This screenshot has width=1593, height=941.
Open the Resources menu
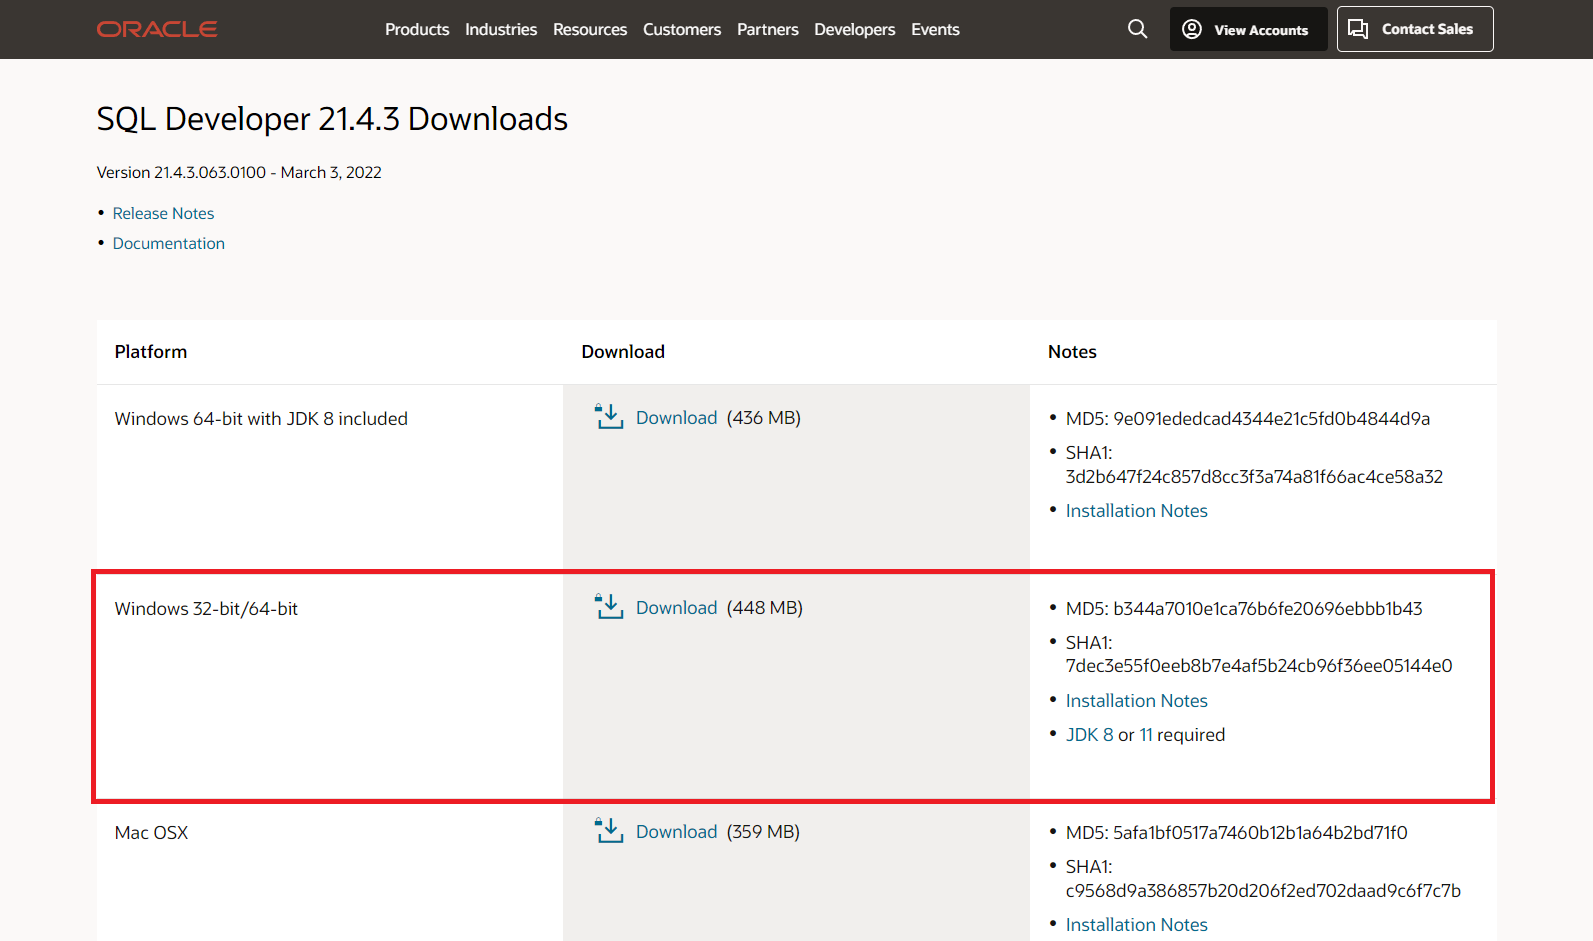(x=590, y=30)
